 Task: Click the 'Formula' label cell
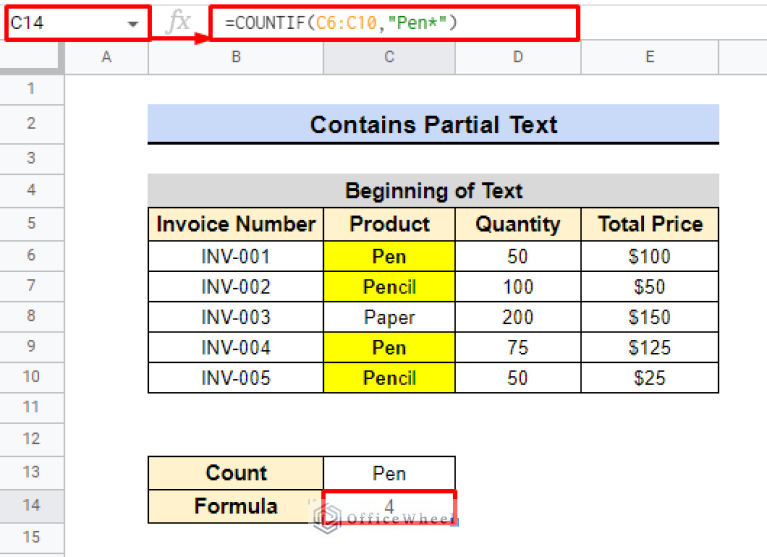coord(236,506)
